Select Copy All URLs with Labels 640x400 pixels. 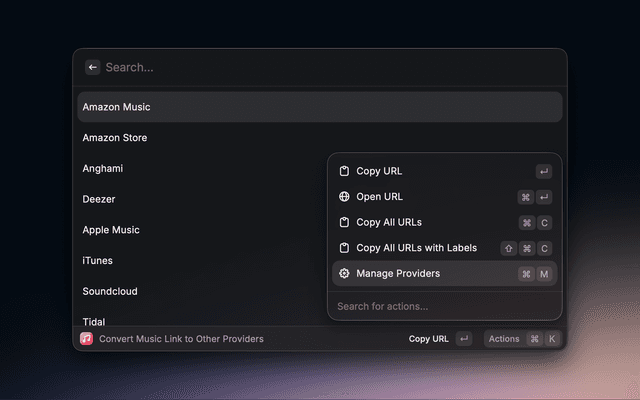click(416, 248)
